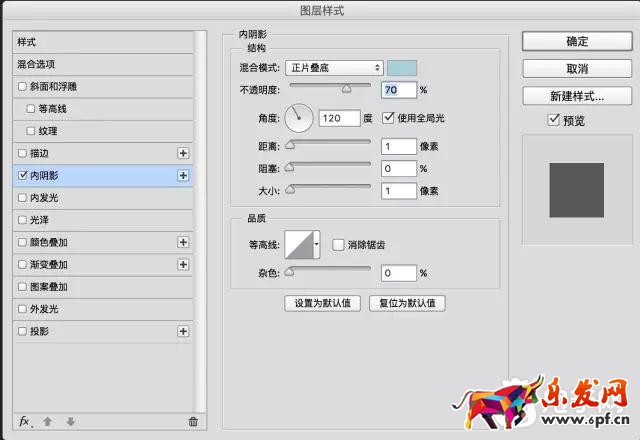Click the plus icon next to 投影

click(183, 331)
